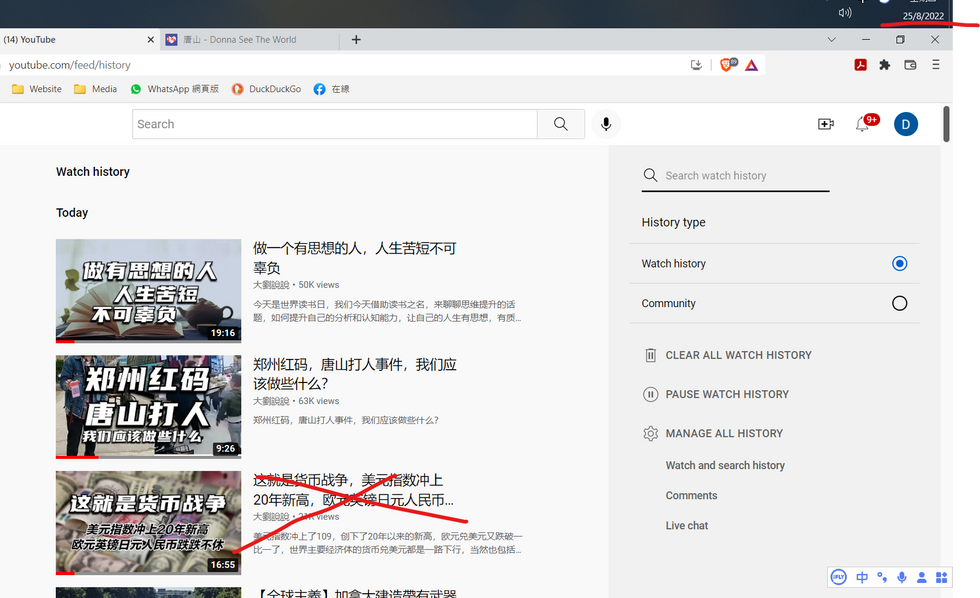The width and height of the screenshot is (980, 598).
Task: Open the Brave Wallet icon
Action: click(910, 64)
